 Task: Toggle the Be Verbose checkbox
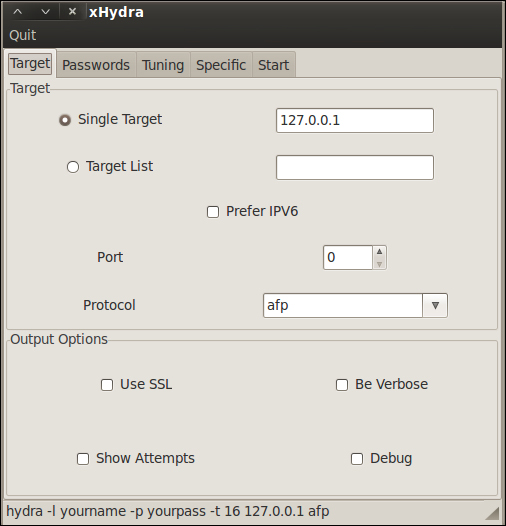click(342, 385)
